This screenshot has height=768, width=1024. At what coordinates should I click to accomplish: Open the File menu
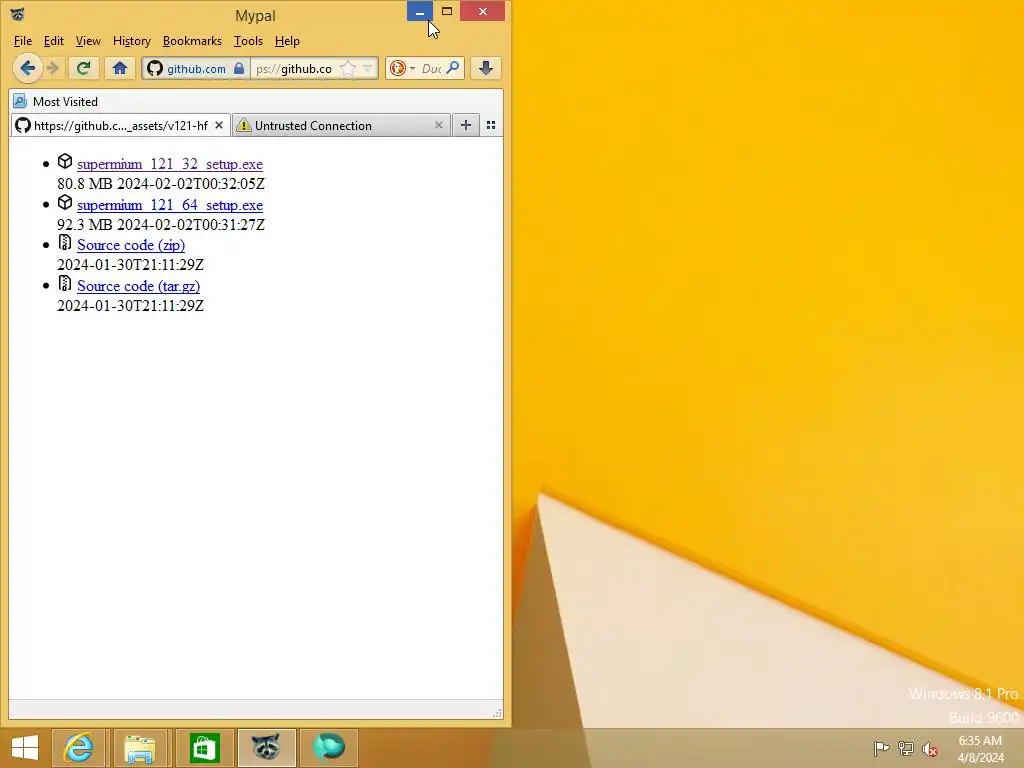point(23,41)
